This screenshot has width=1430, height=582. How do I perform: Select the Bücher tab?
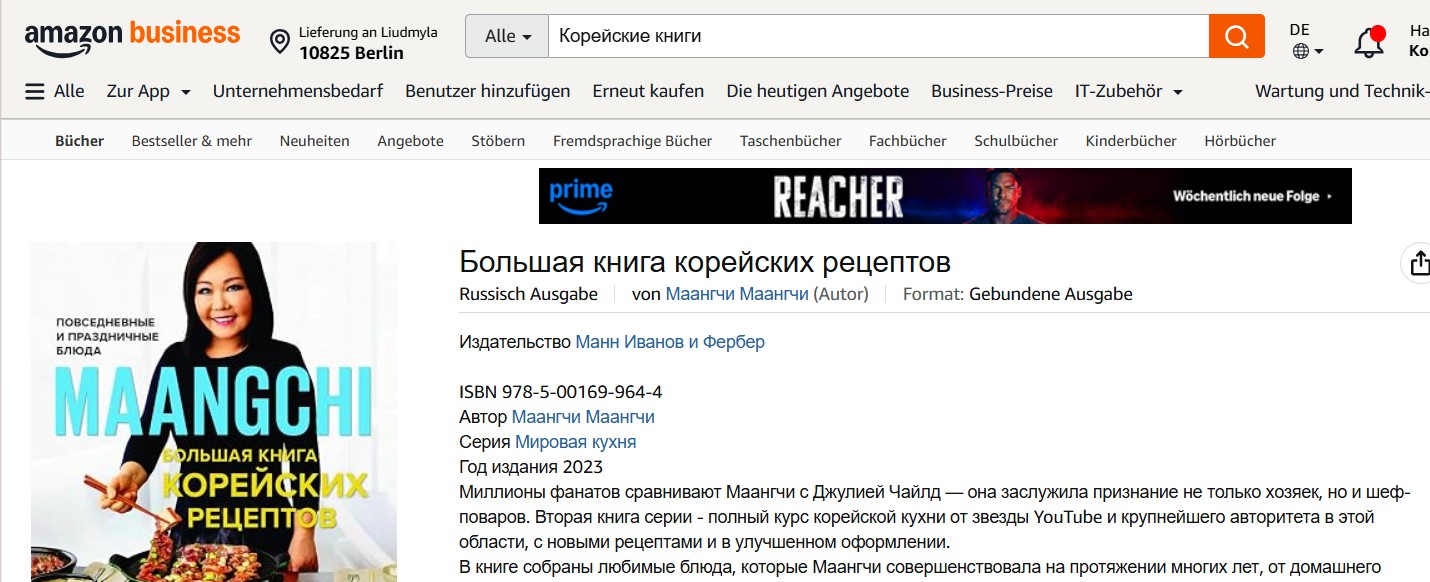pyautogui.click(x=79, y=141)
